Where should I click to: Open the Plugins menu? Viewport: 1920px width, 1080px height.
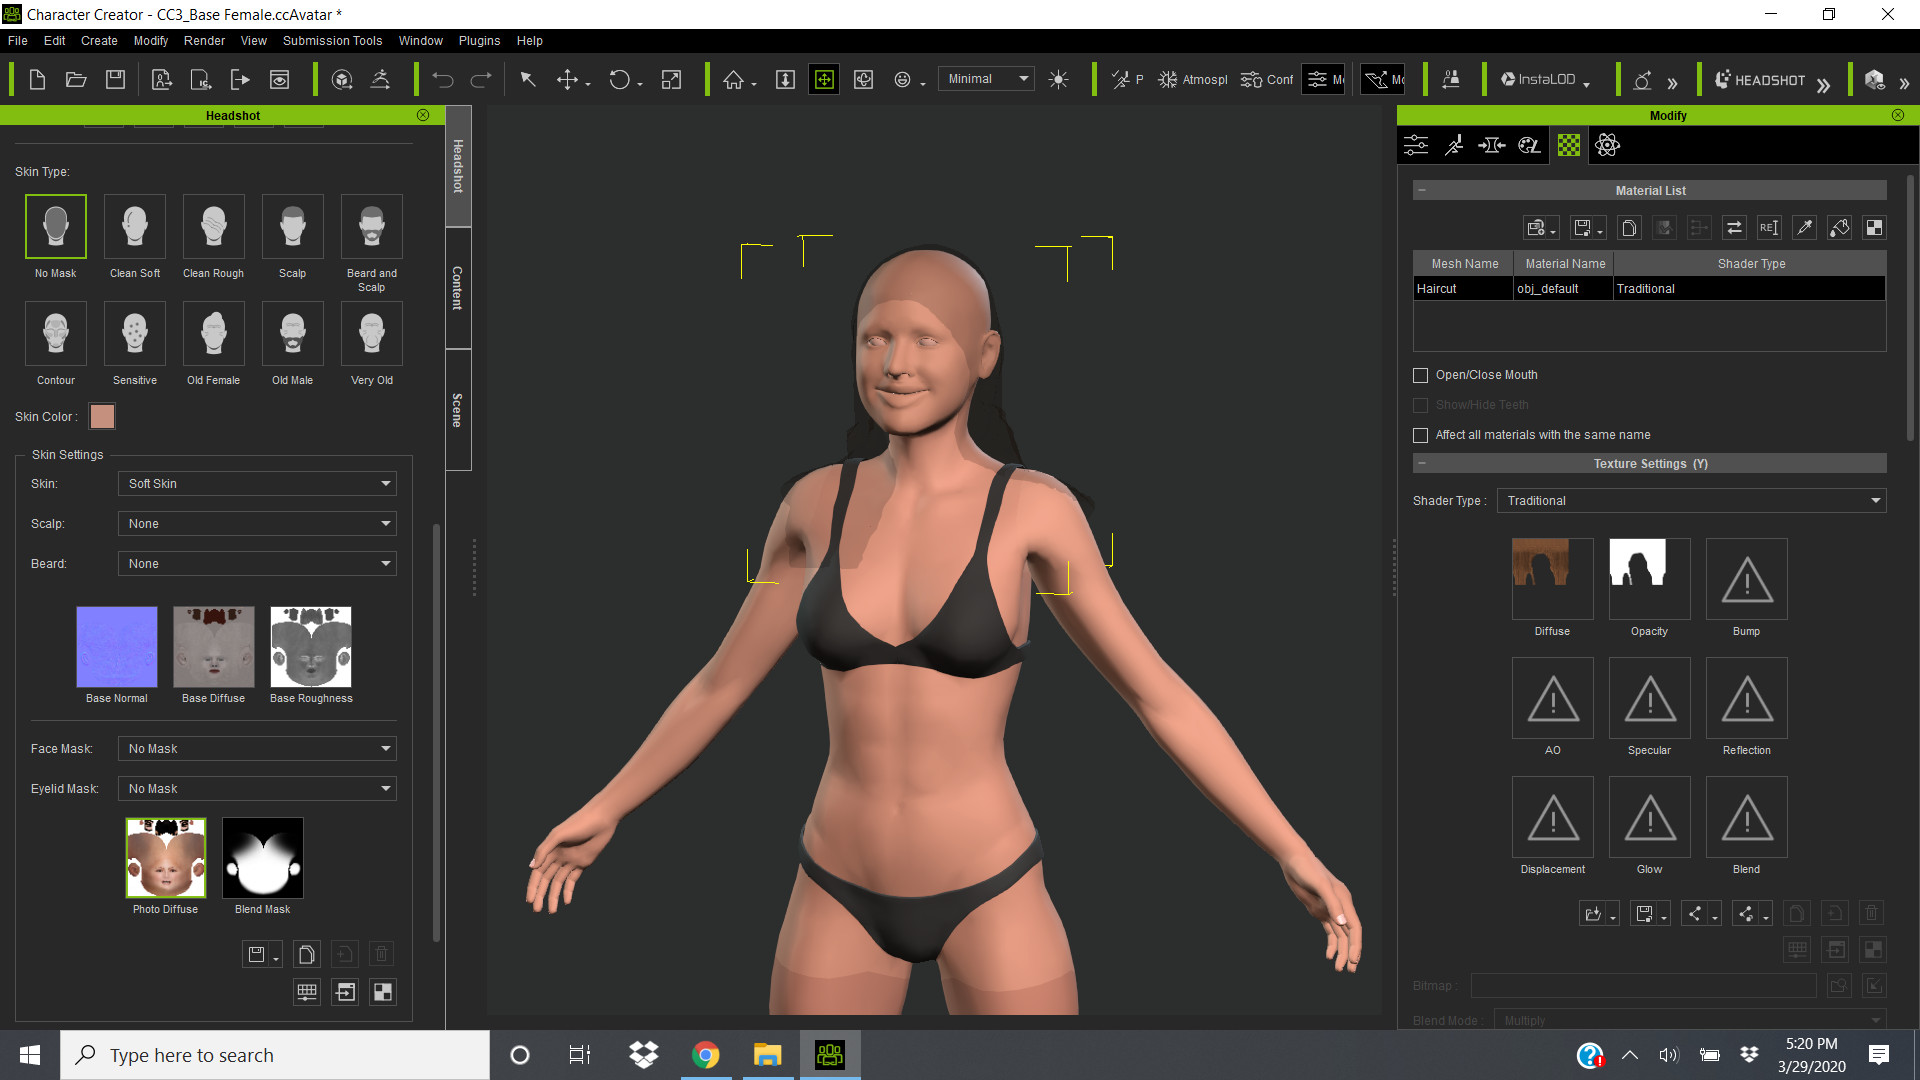pos(479,41)
